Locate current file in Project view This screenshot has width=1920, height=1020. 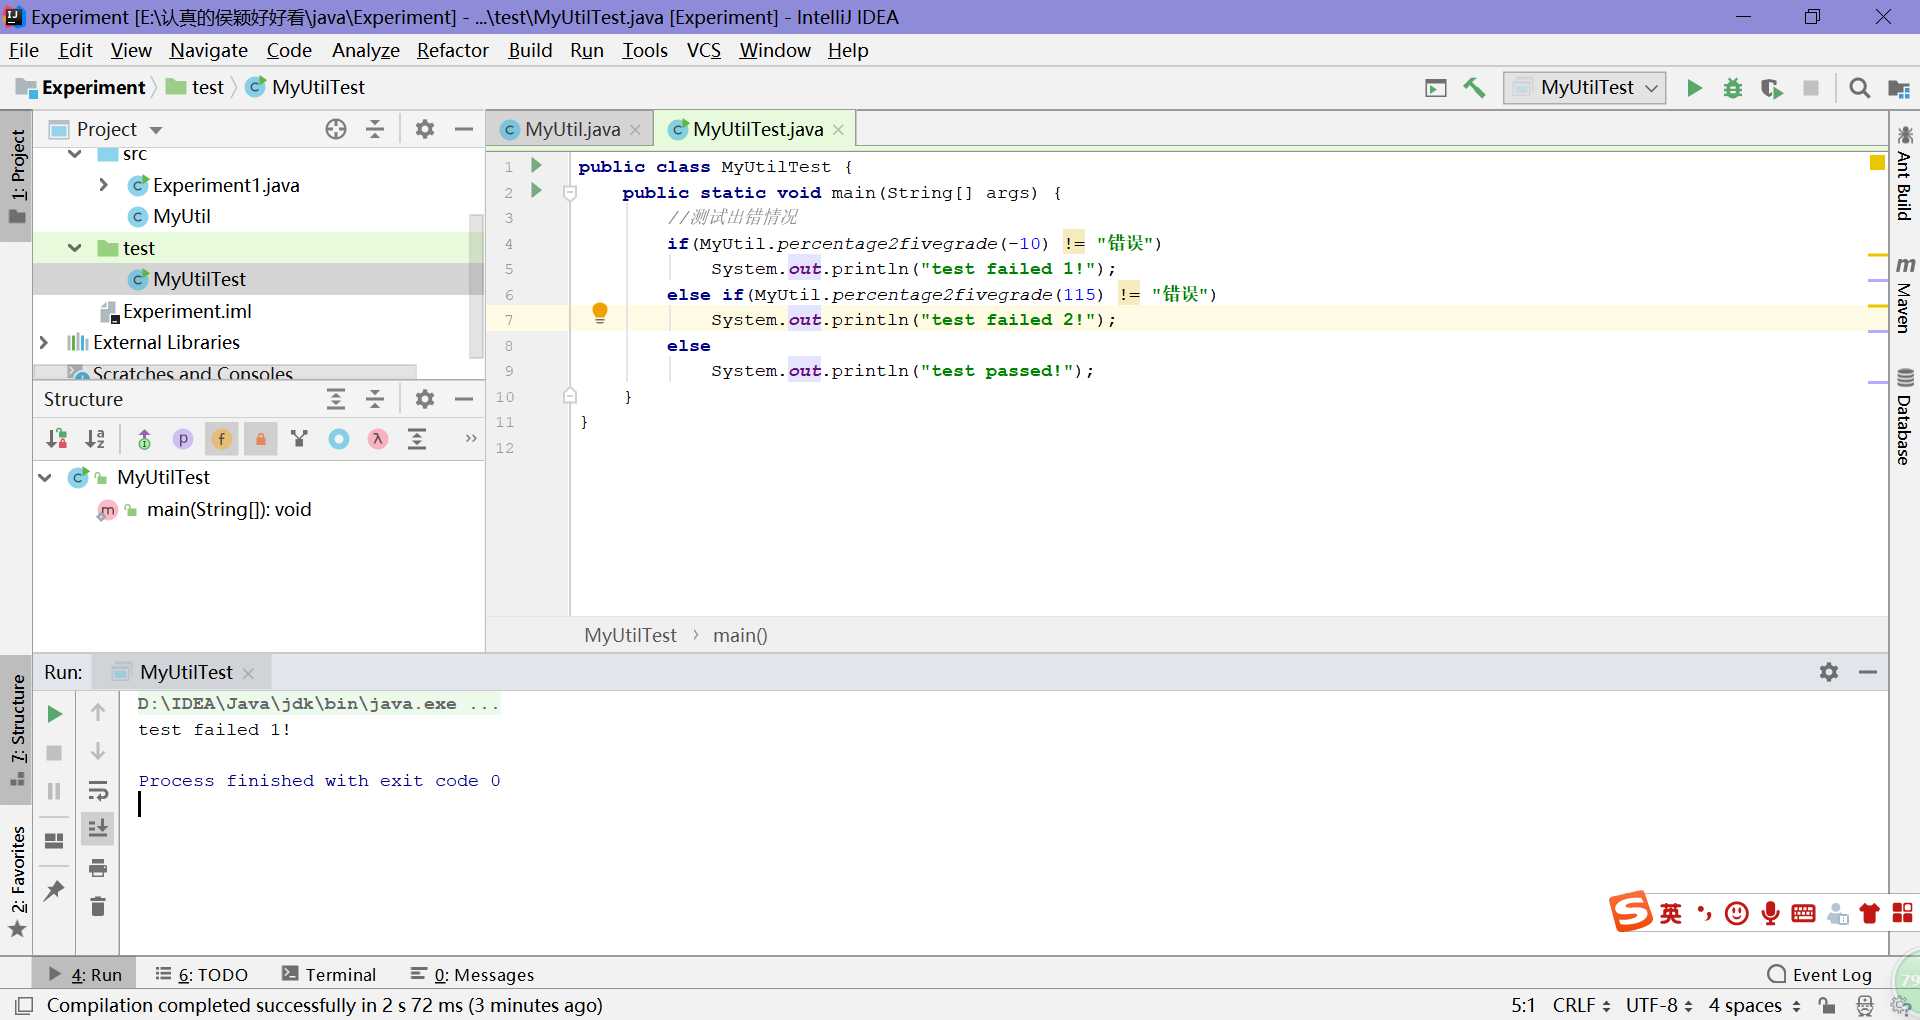click(x=336, y=129)
